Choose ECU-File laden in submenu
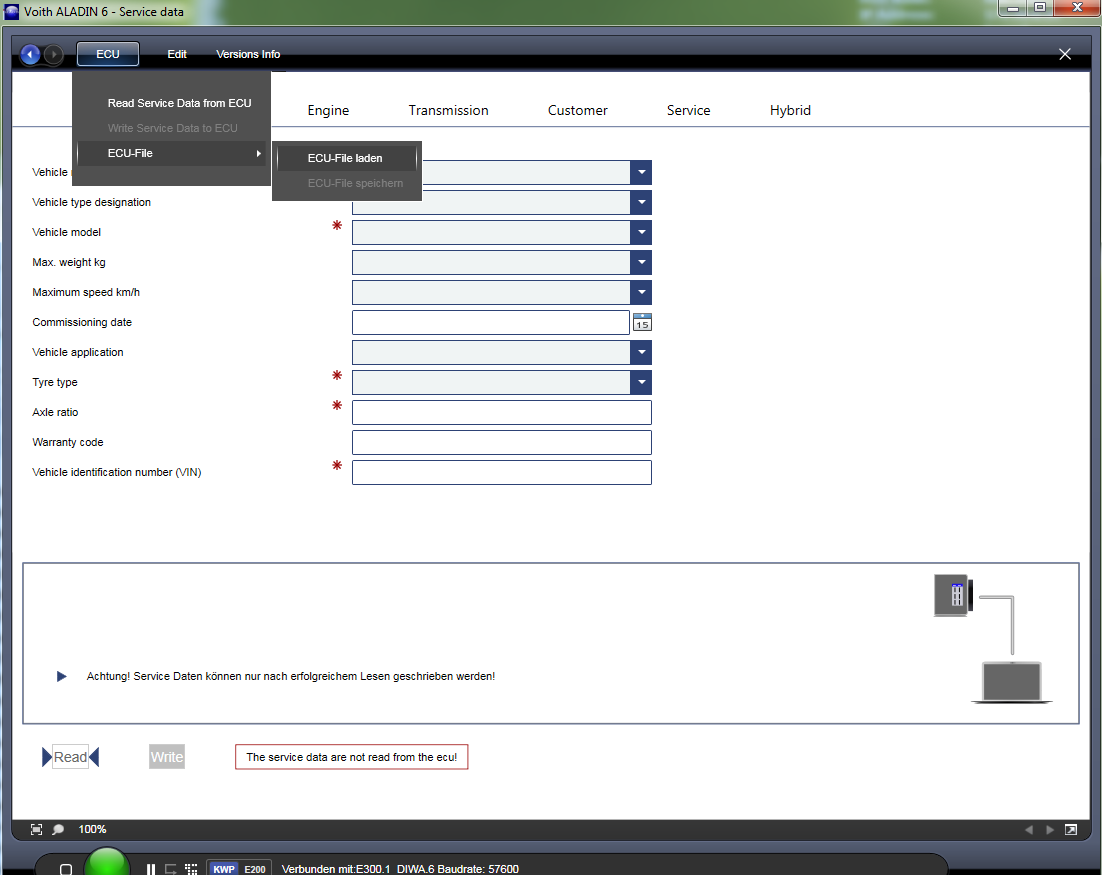 click(347, 158)
